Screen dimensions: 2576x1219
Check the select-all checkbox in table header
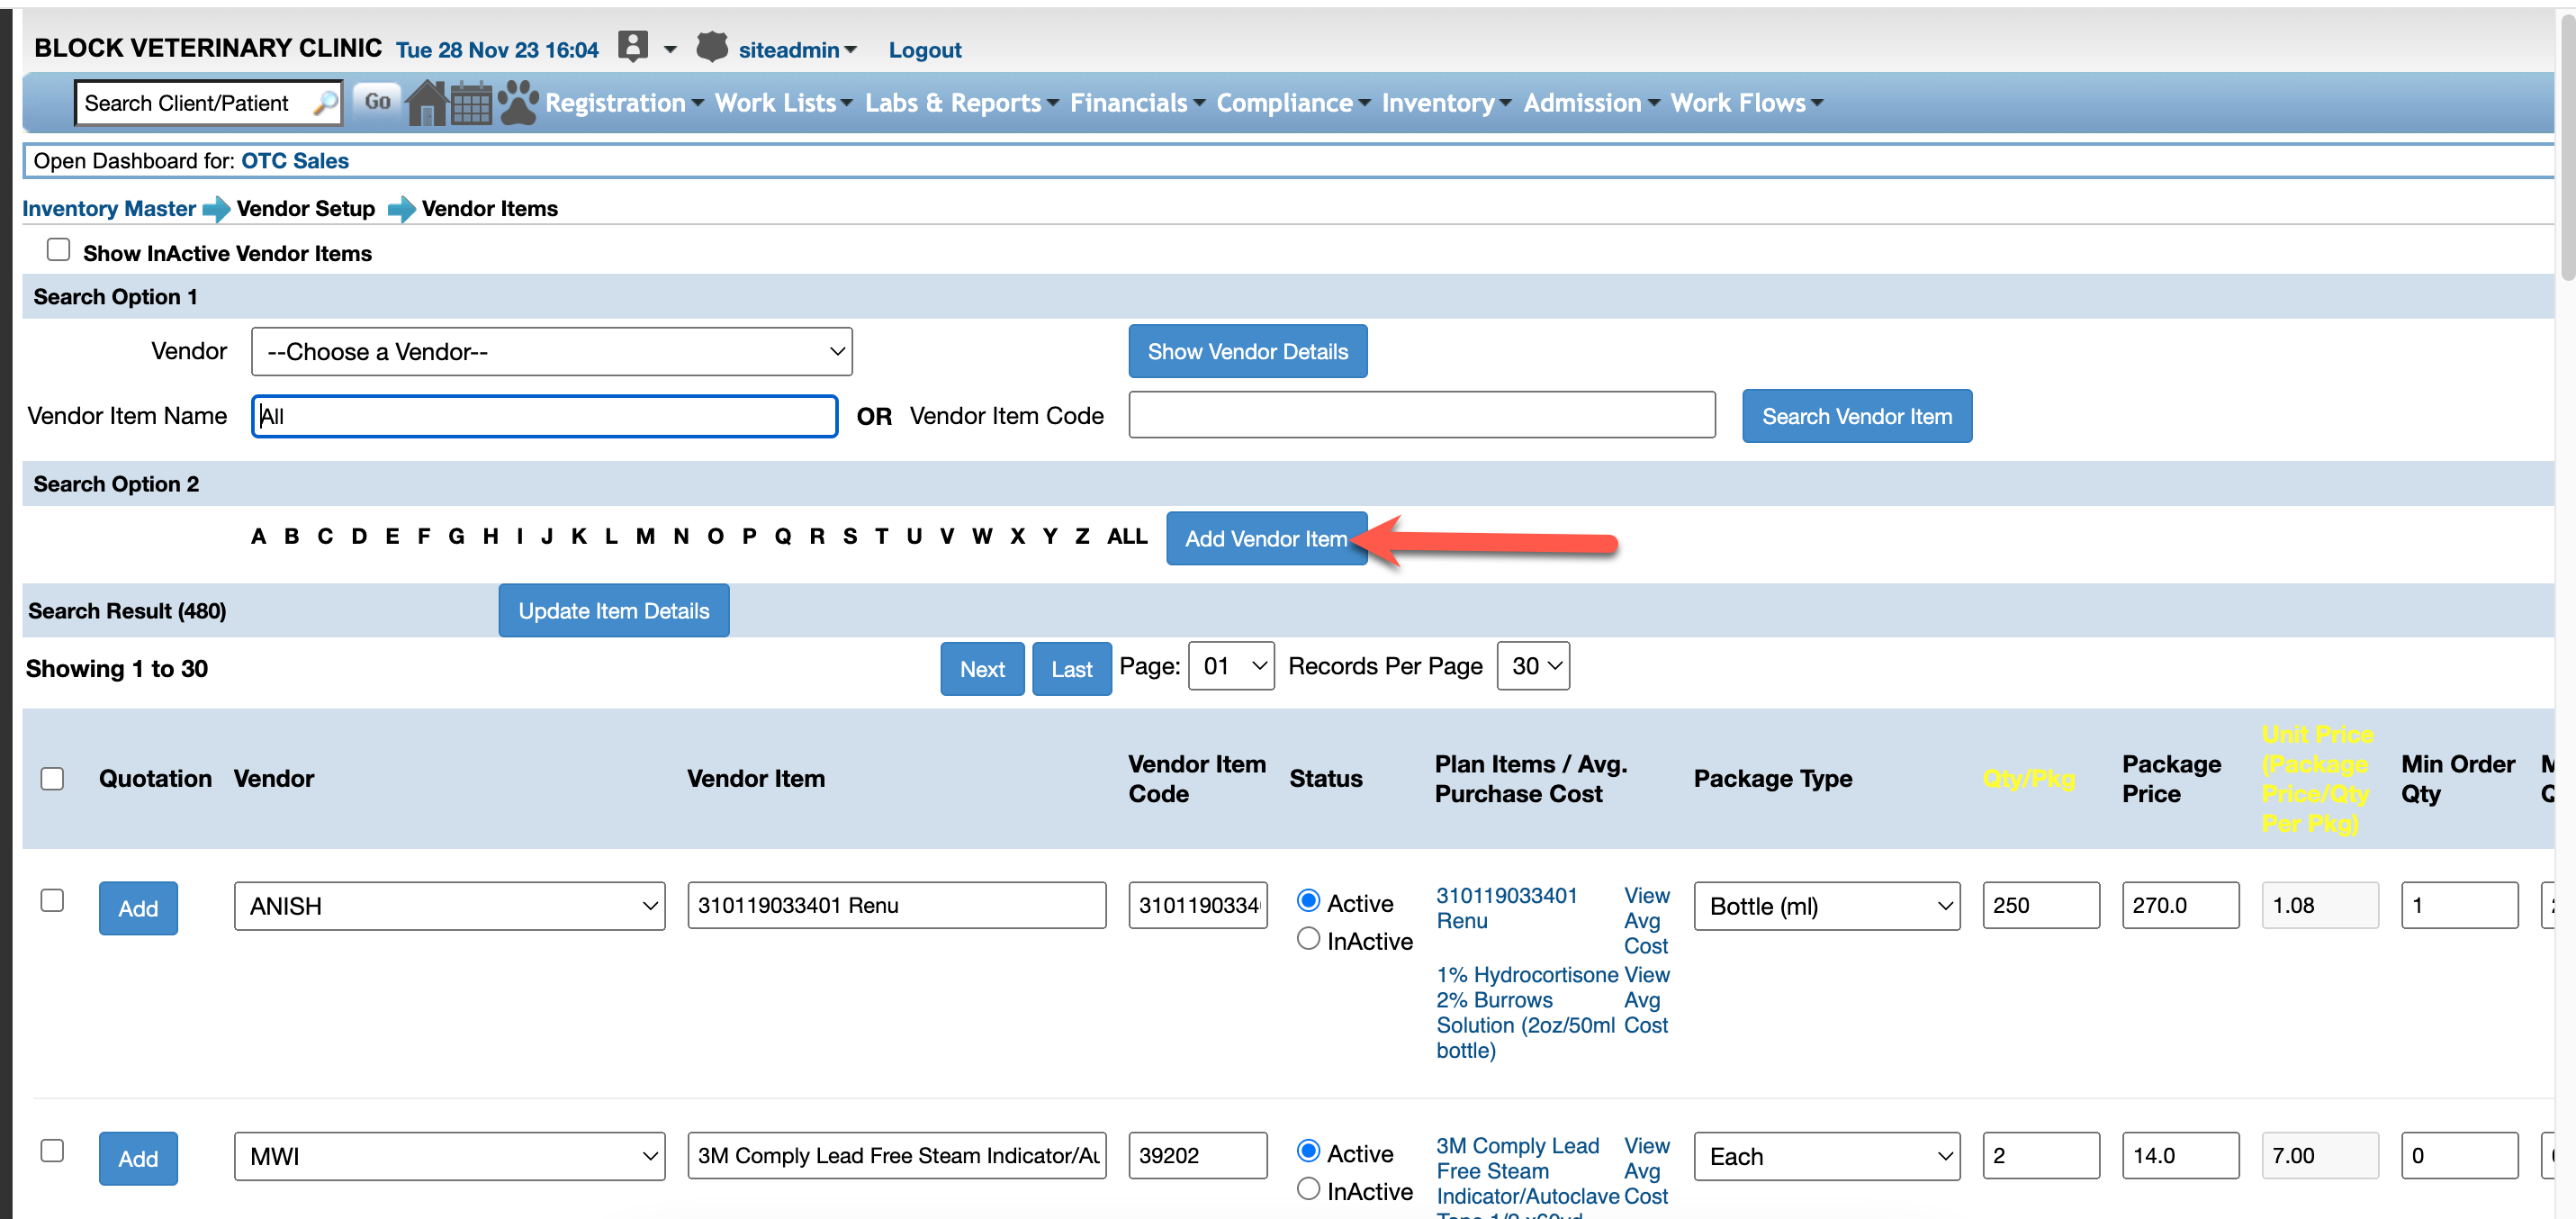[52, 779]
